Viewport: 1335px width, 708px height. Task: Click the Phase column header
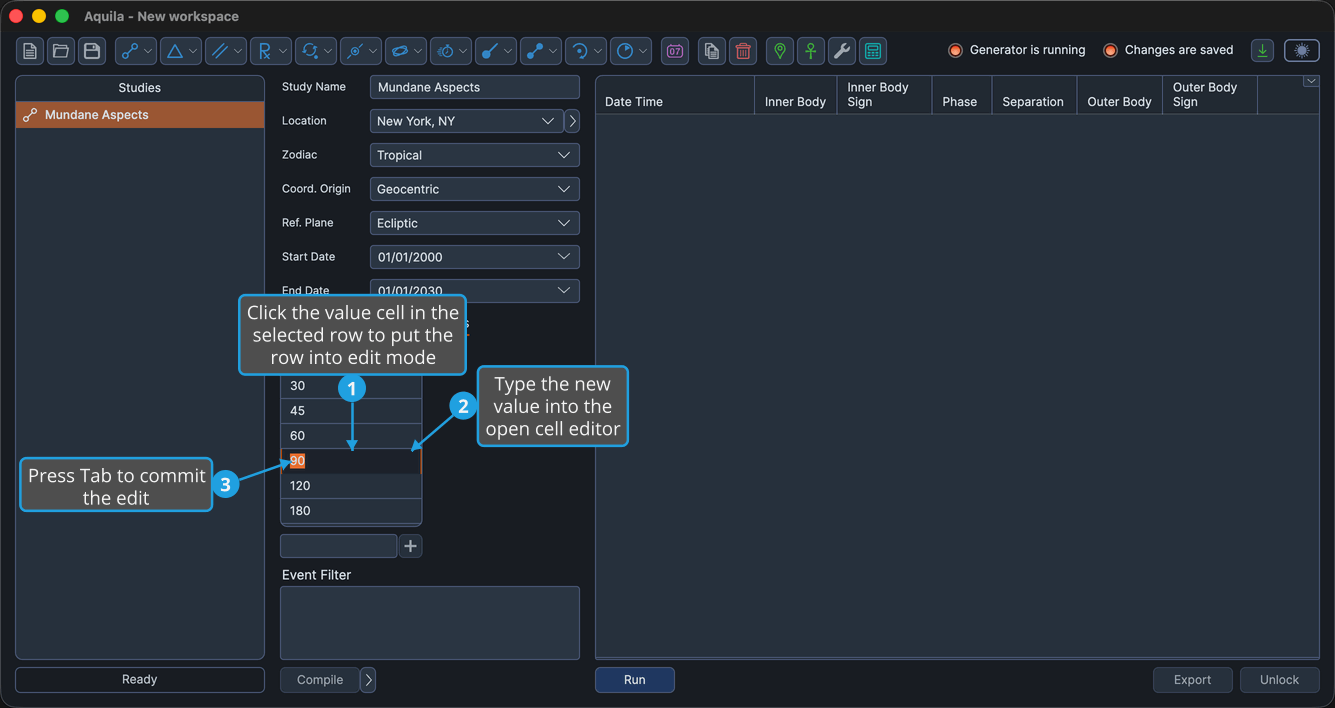tap(961, 95)
